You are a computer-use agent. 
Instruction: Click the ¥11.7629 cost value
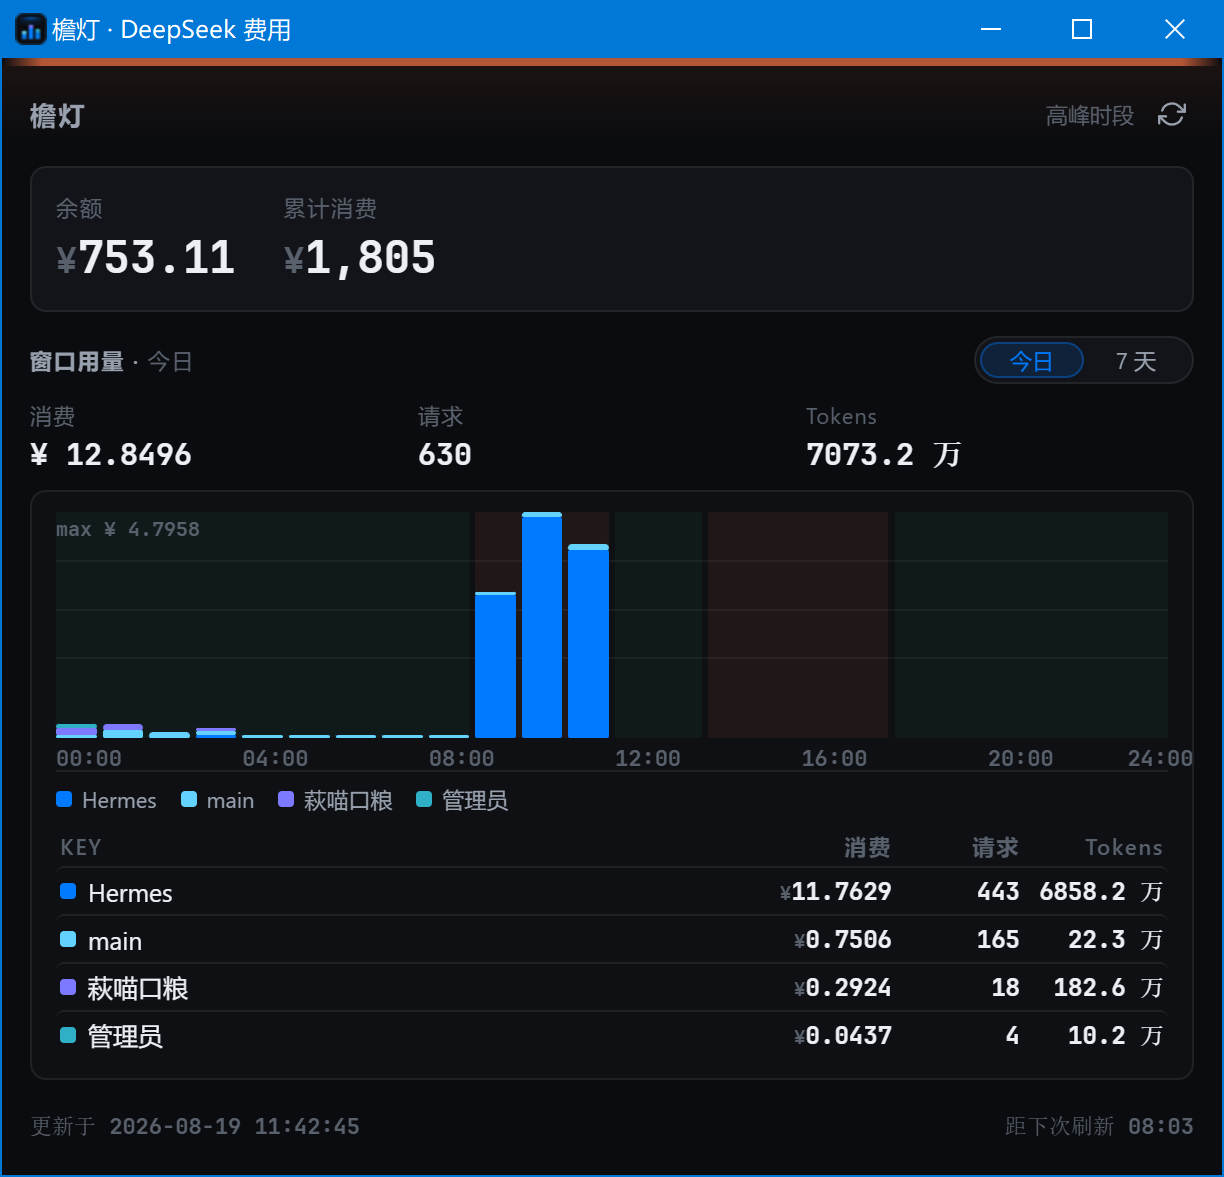tap(836, 891)
